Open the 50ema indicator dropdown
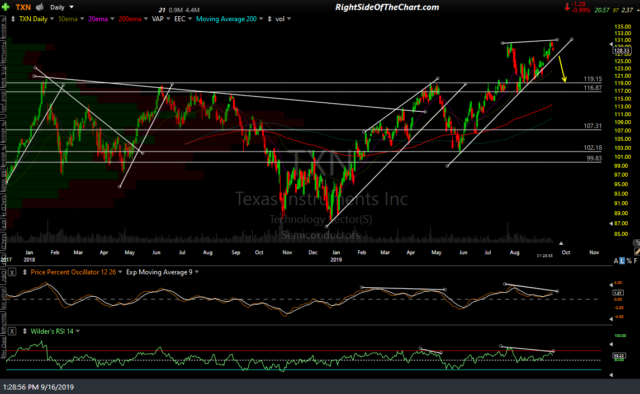This screenshot has width=640, height=394. [82, 19]
